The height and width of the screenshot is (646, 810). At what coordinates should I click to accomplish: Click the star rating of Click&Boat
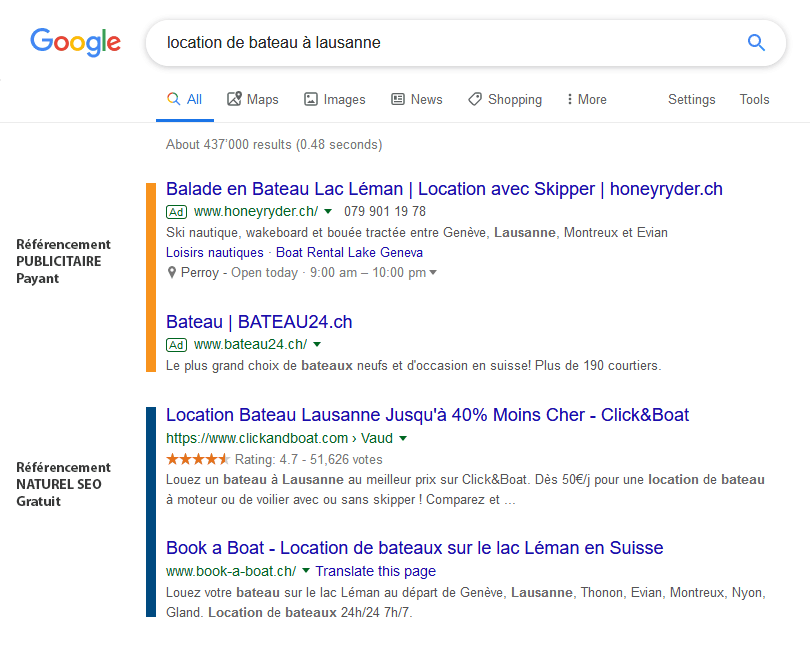coord(197,459)
